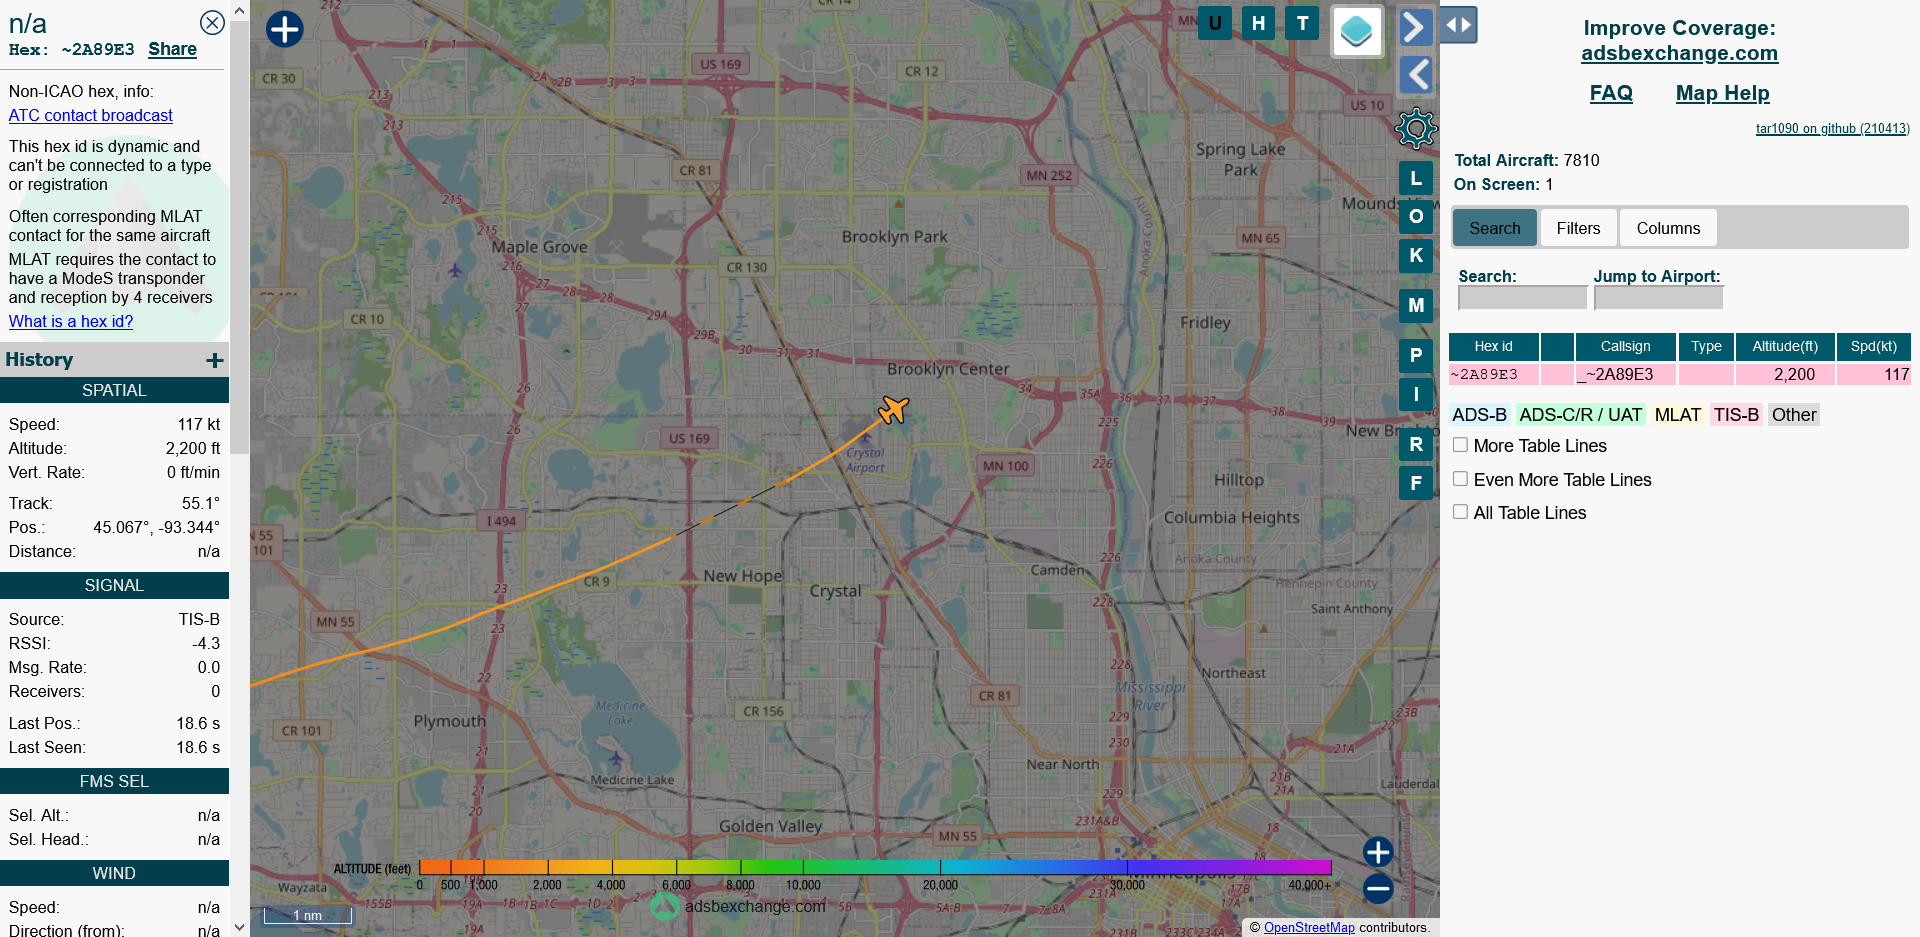Image resolution: width=1920 pixels, height=937 pixels.
Task: Click the F map option button
Action: coord(1416,483)
